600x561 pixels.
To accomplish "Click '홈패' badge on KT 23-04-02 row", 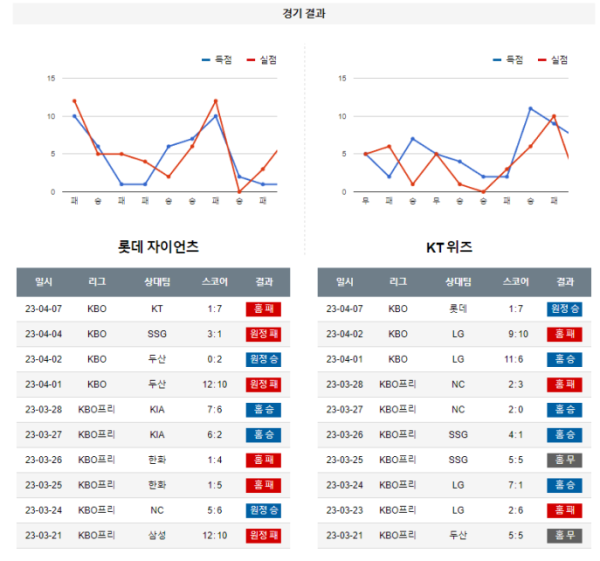I will click(x=564, y=334).
